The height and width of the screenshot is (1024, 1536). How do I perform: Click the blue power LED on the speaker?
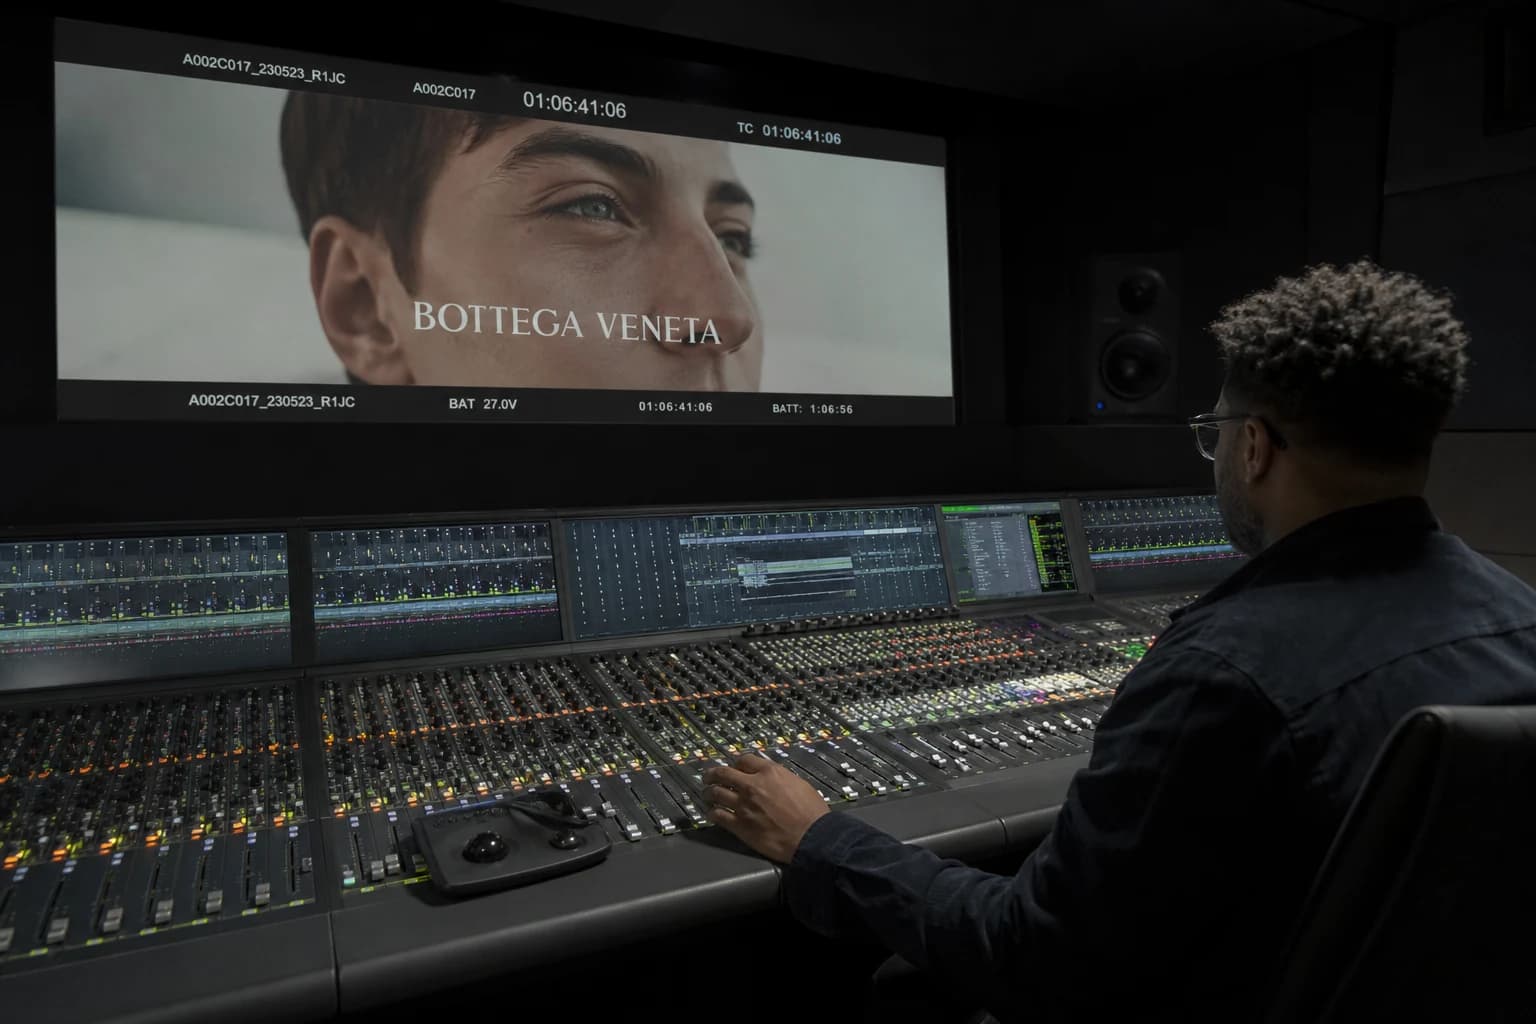click(1099, 406)
